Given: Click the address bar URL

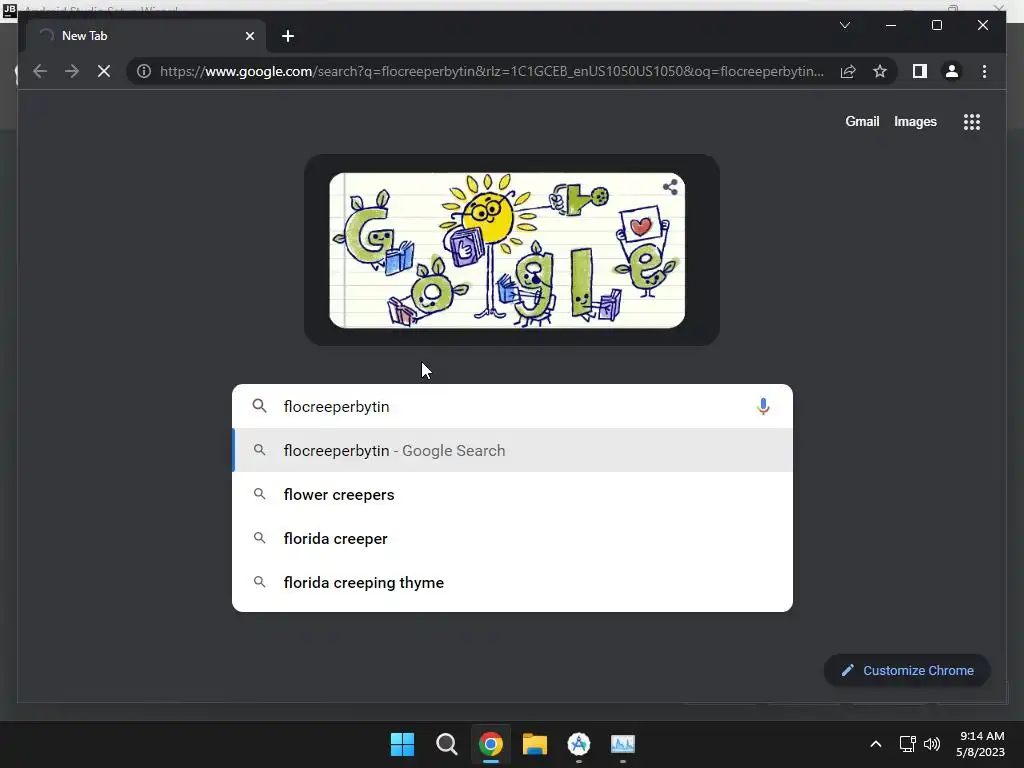Looking at the screenshot, I should tap(491, 71).
